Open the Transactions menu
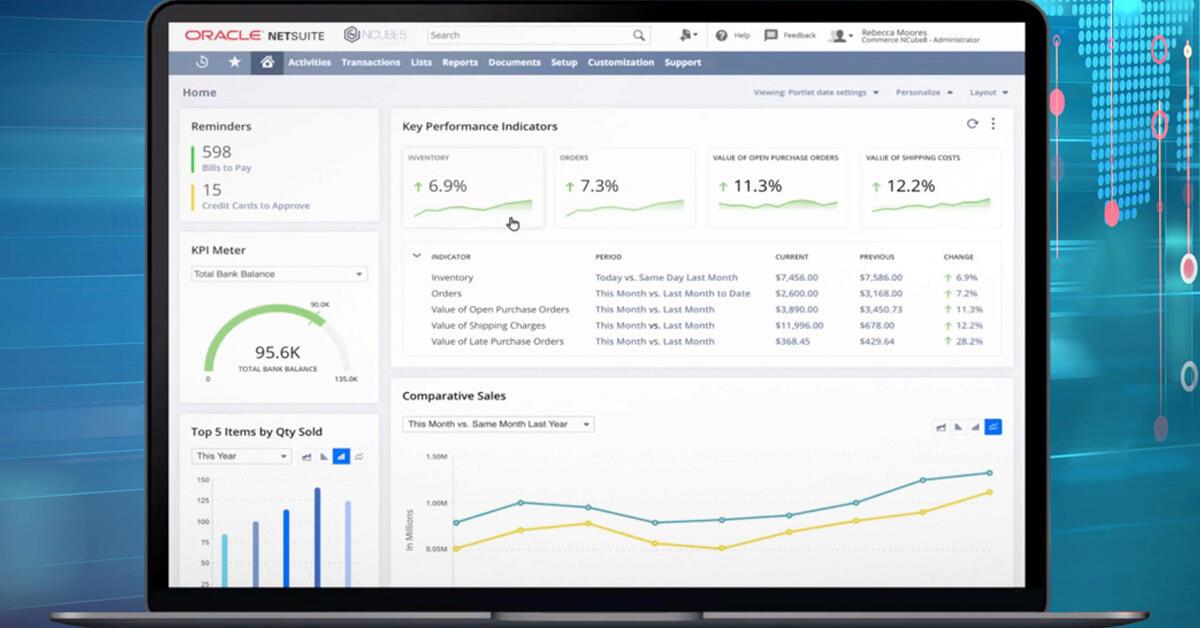Screen dimensions: 1200x628 370,62
